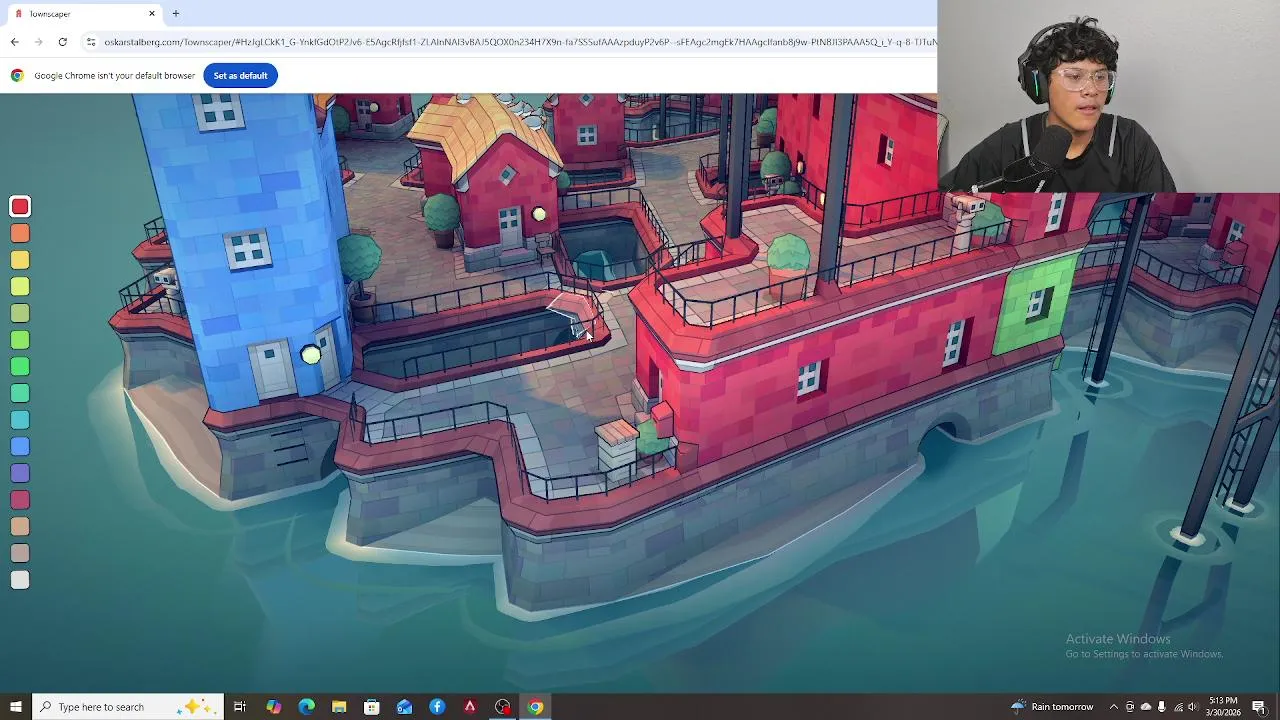
Task: Launch Copilot from the taskbar
Action: click(273, 707)
